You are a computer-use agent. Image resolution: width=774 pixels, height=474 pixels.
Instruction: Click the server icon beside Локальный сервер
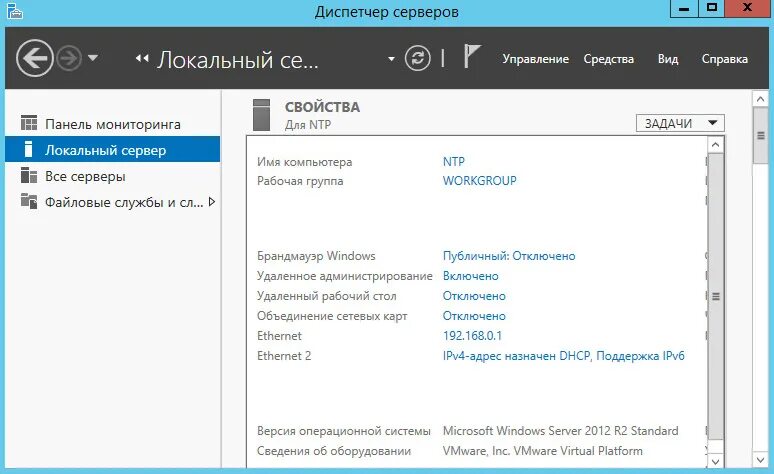pyautogui.click(x=29, y=149)
